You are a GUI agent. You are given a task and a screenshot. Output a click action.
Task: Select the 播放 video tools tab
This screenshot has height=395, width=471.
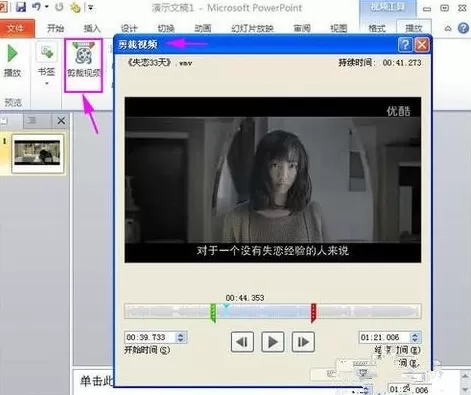414,28
